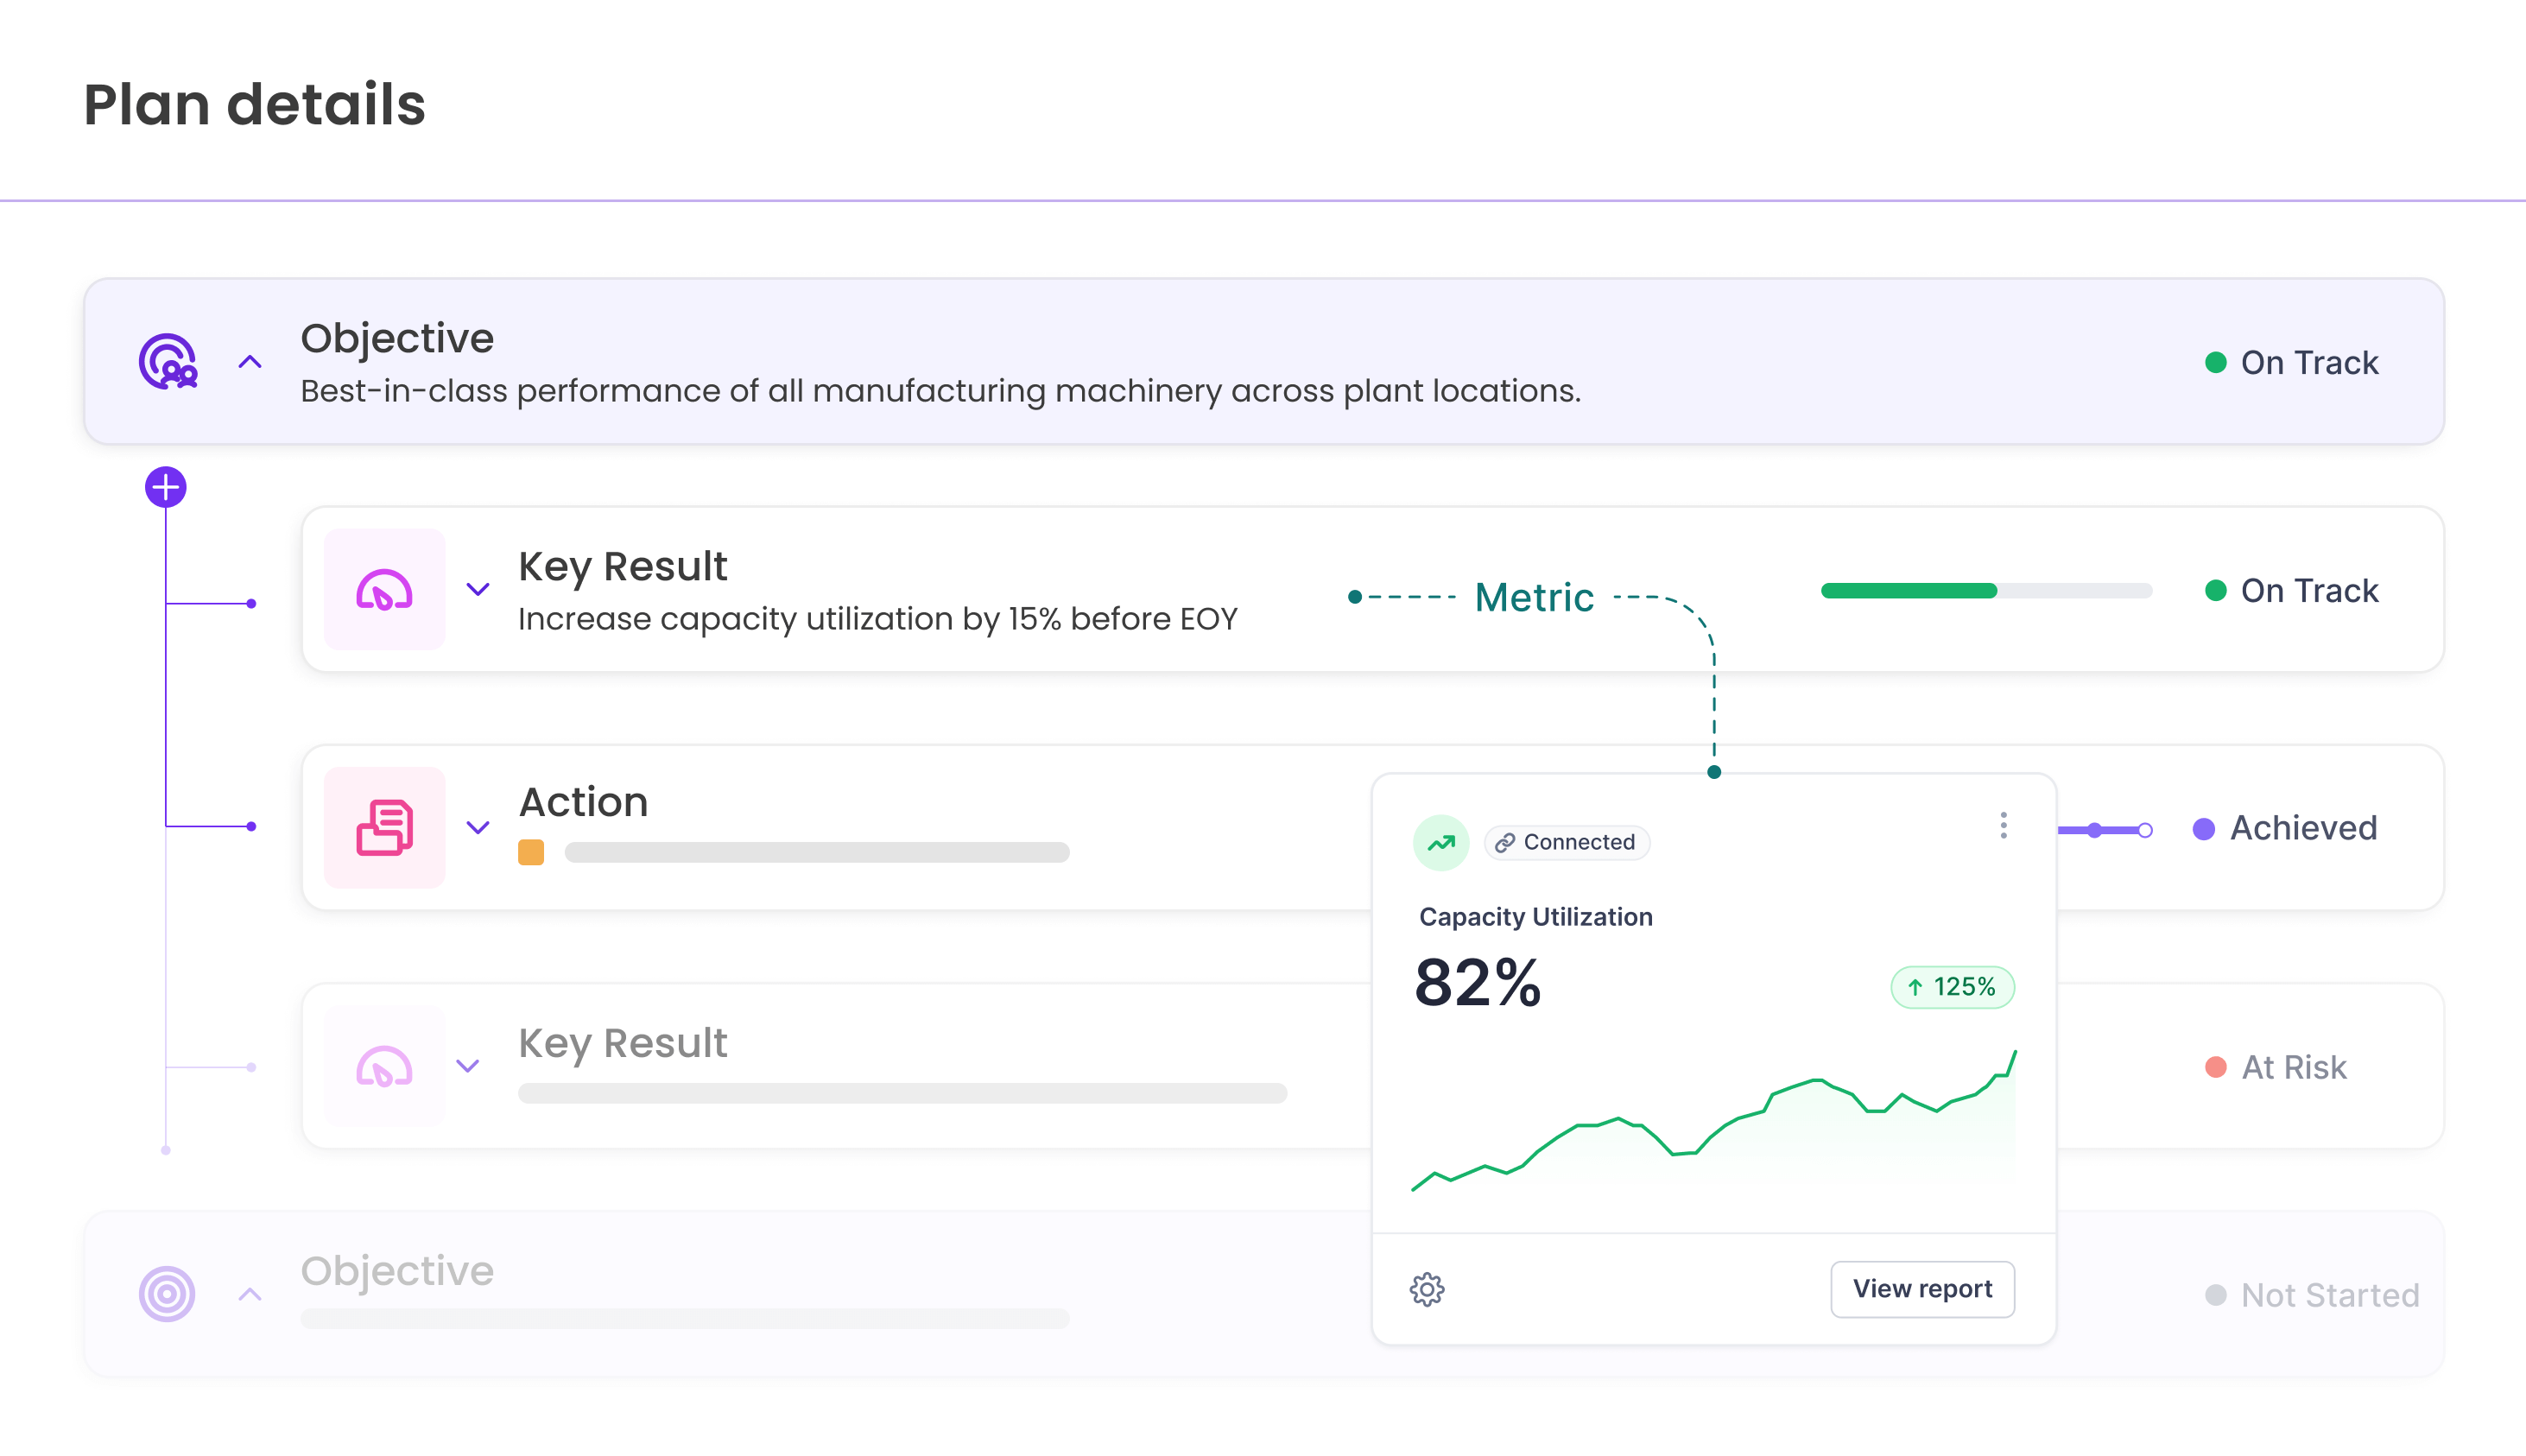Click the bottom Objective bullseye icon
The width and height of the screenshot is (2526, 1456).
(168, 1292)
